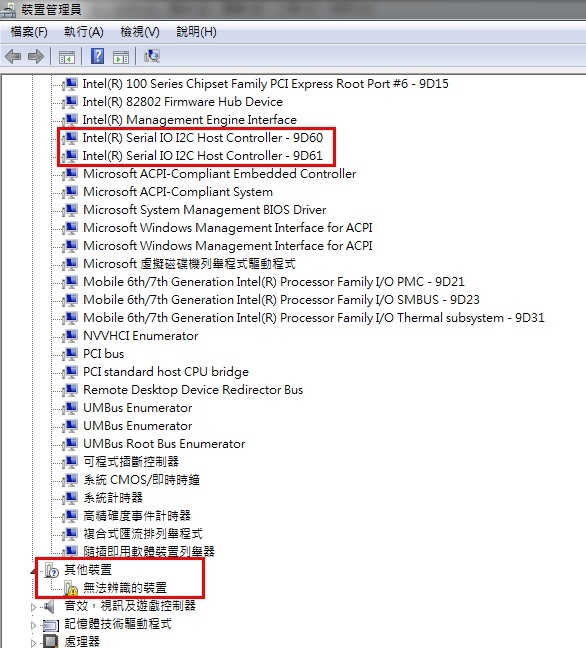Select Processor Family I/O PMC - 9D21
Image resolution: width=586 pixels, height=648 pixels.
pyautogui.click(x=274, y=282)
